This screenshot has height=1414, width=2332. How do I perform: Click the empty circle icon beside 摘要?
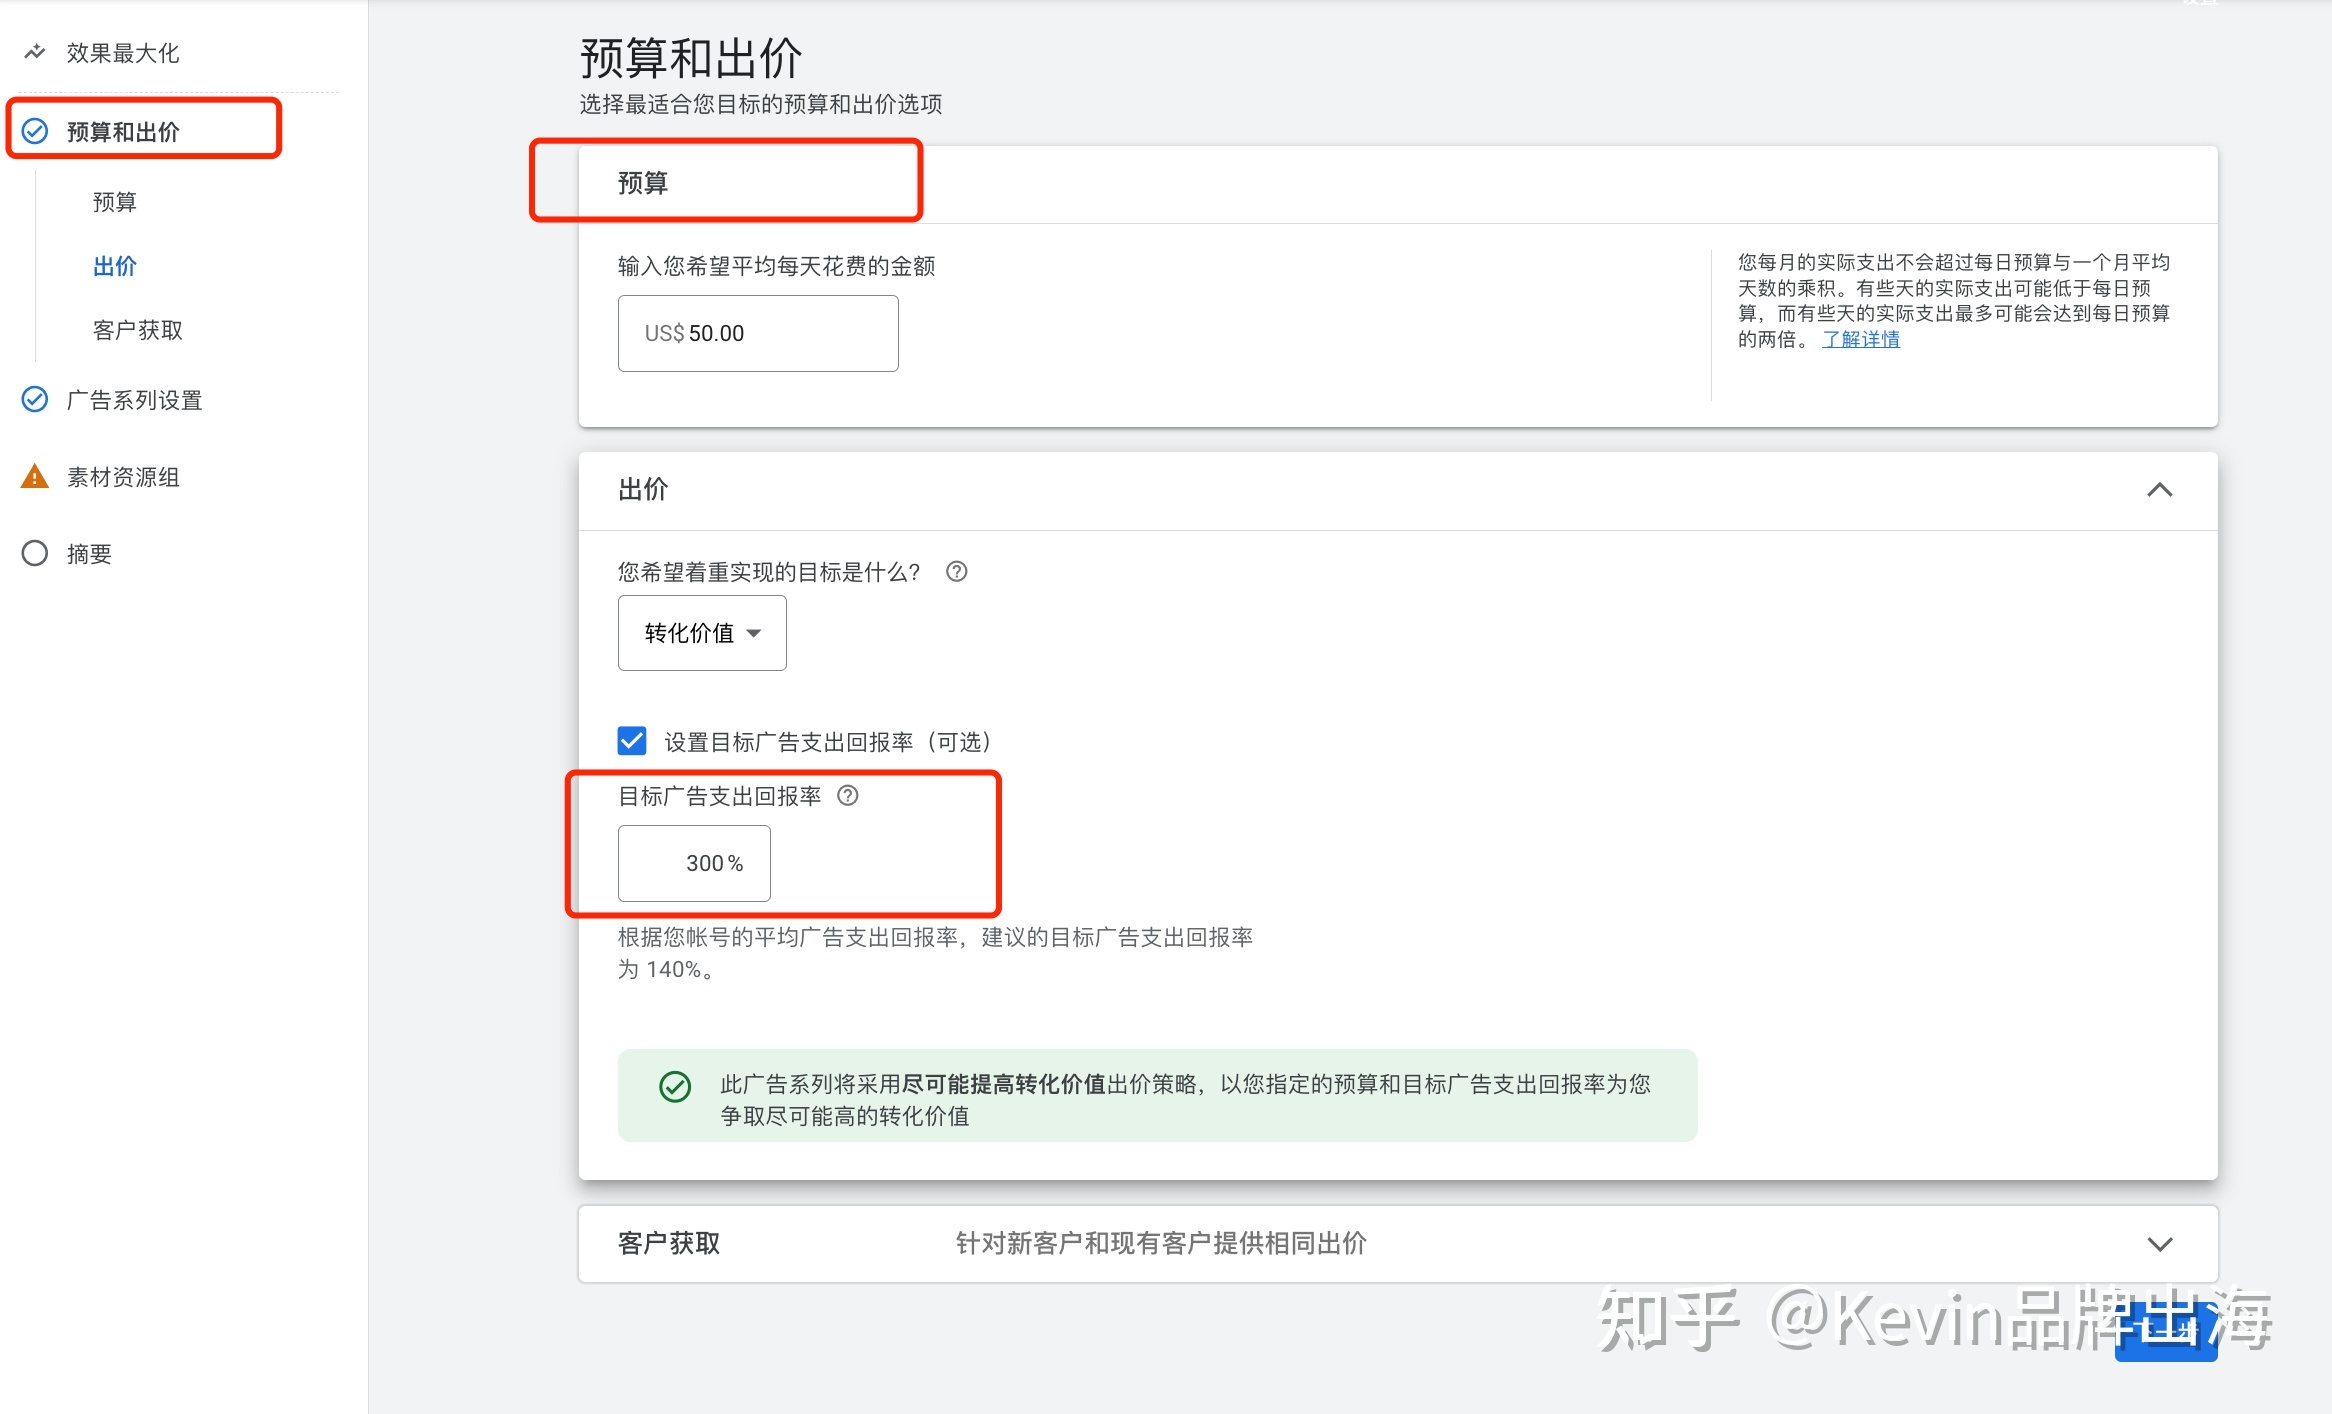coord(35,553)
